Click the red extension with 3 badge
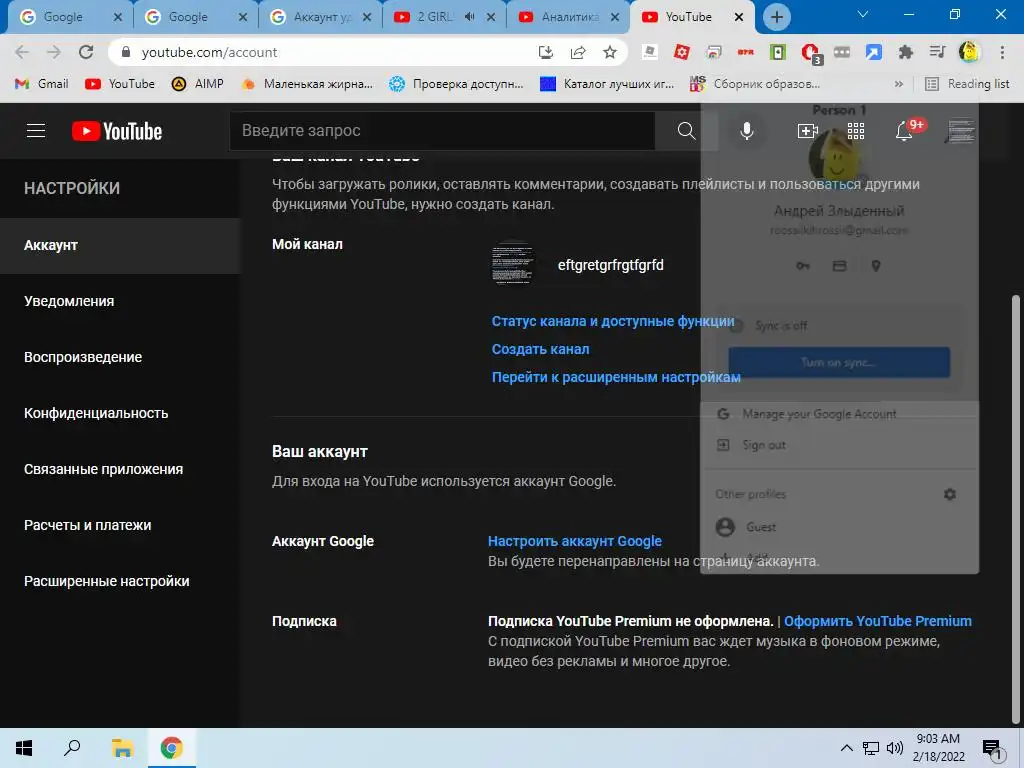This screenshot has width=1024, height=768. (811, 54)
